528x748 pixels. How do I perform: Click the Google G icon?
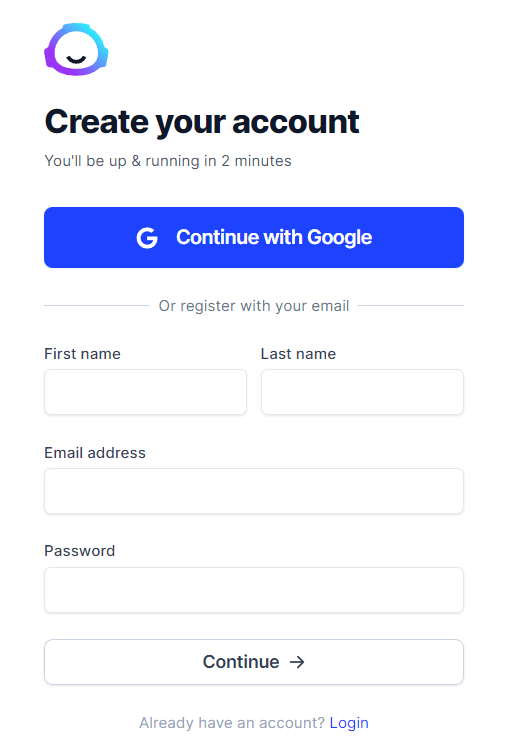[147, 238]
